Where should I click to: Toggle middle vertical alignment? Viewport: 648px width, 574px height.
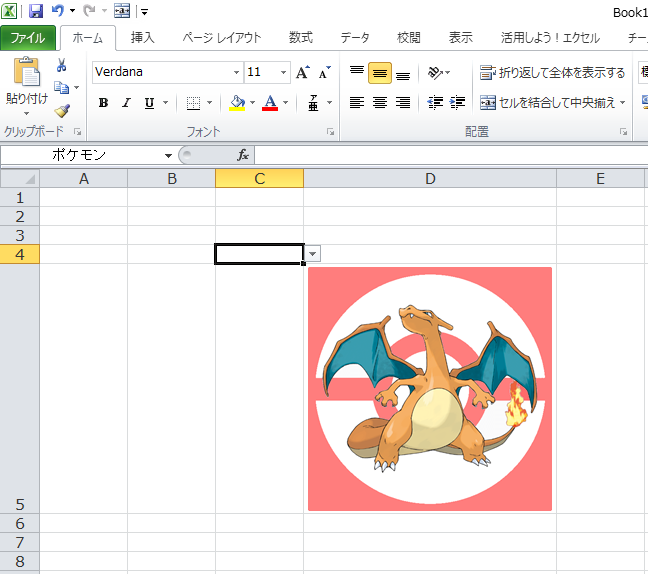coord(380,73)
